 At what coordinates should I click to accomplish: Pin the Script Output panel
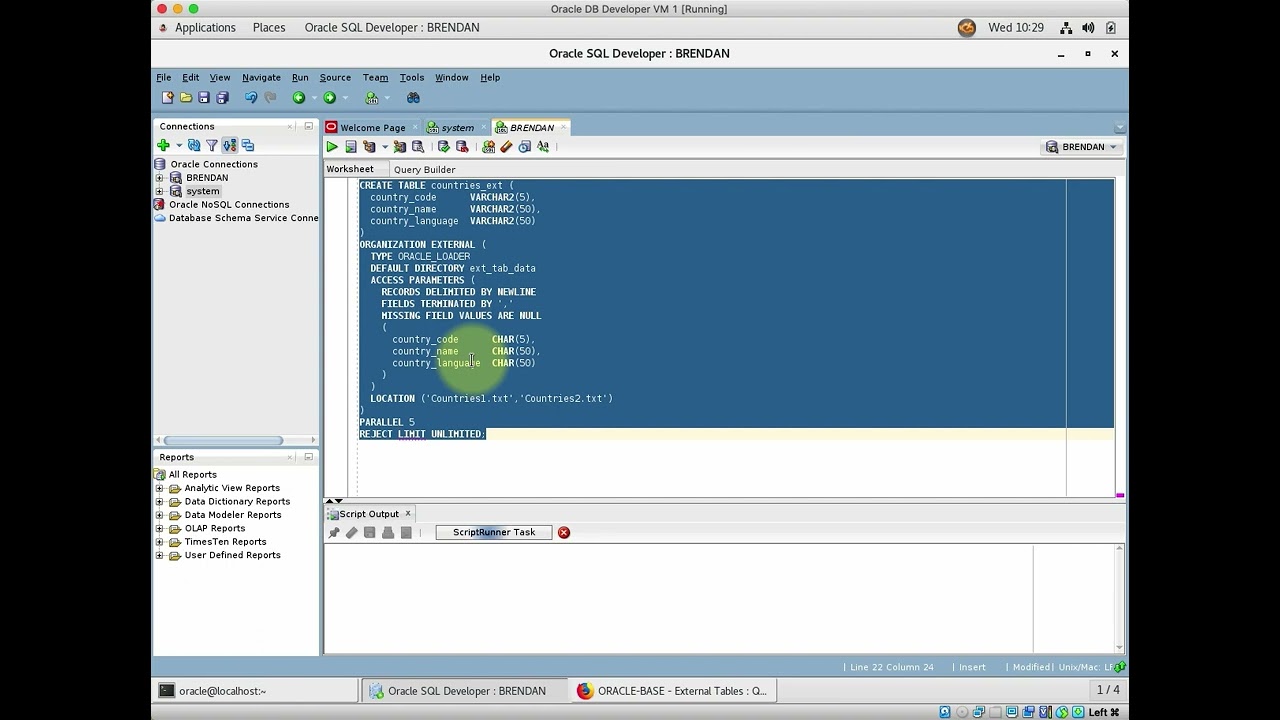tap(334, 533)
